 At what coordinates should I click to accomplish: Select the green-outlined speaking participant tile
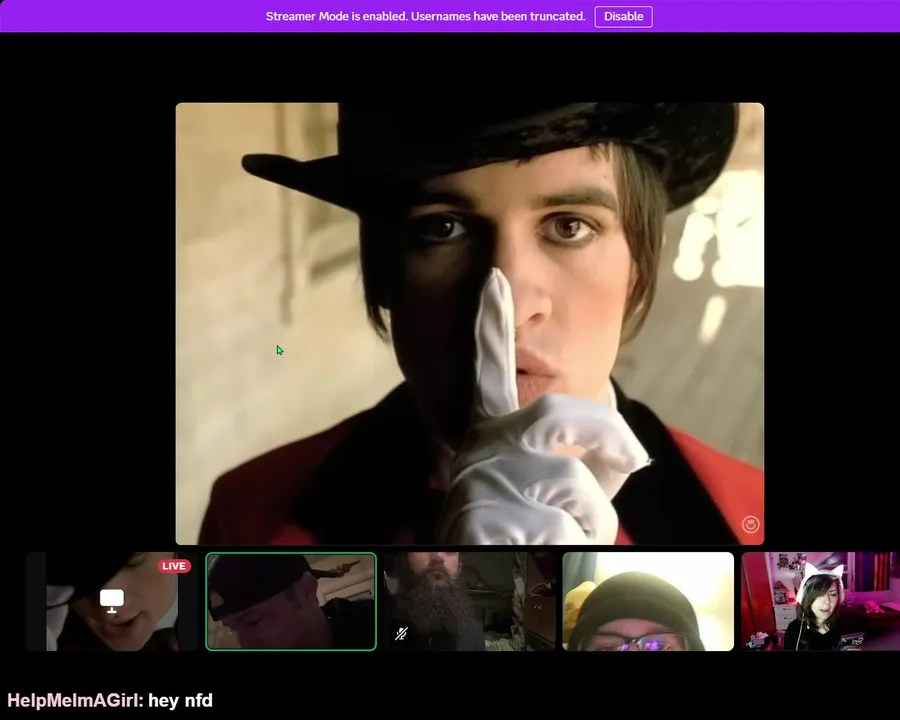(x=291, y=601)
